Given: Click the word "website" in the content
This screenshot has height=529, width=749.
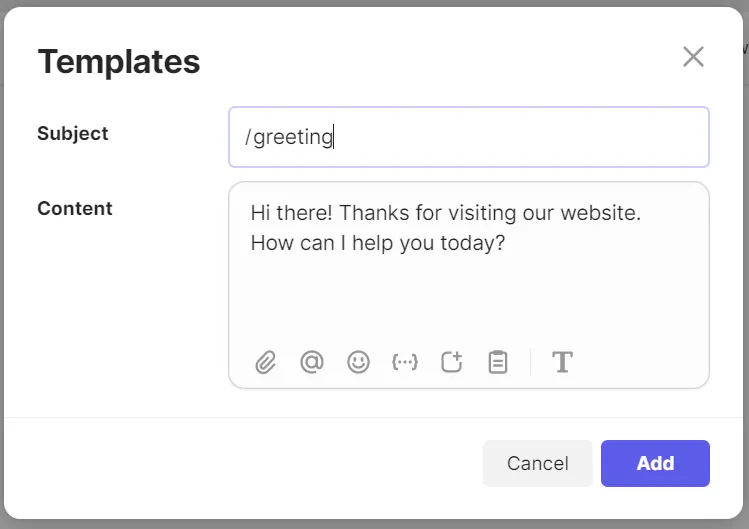Looking at the screenshot, I should pyautogui.click(x=599, y=213).
